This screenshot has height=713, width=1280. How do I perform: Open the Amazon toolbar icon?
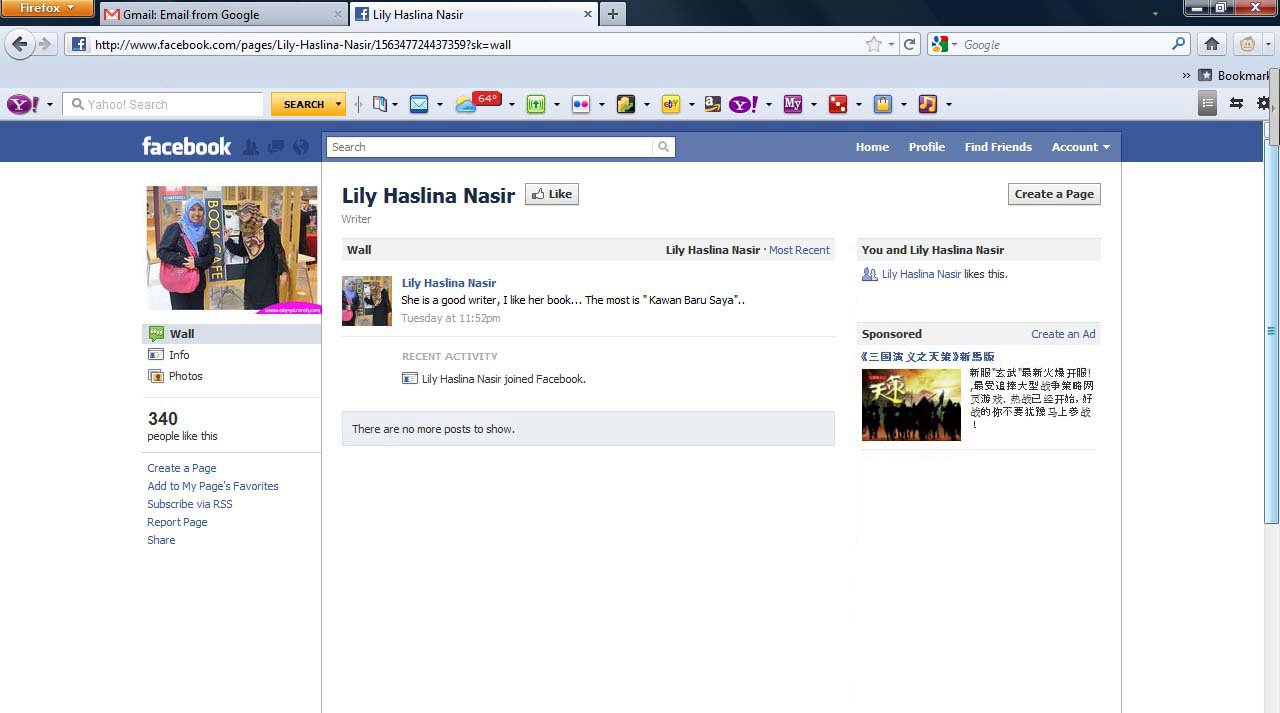[x=712, y=104]
